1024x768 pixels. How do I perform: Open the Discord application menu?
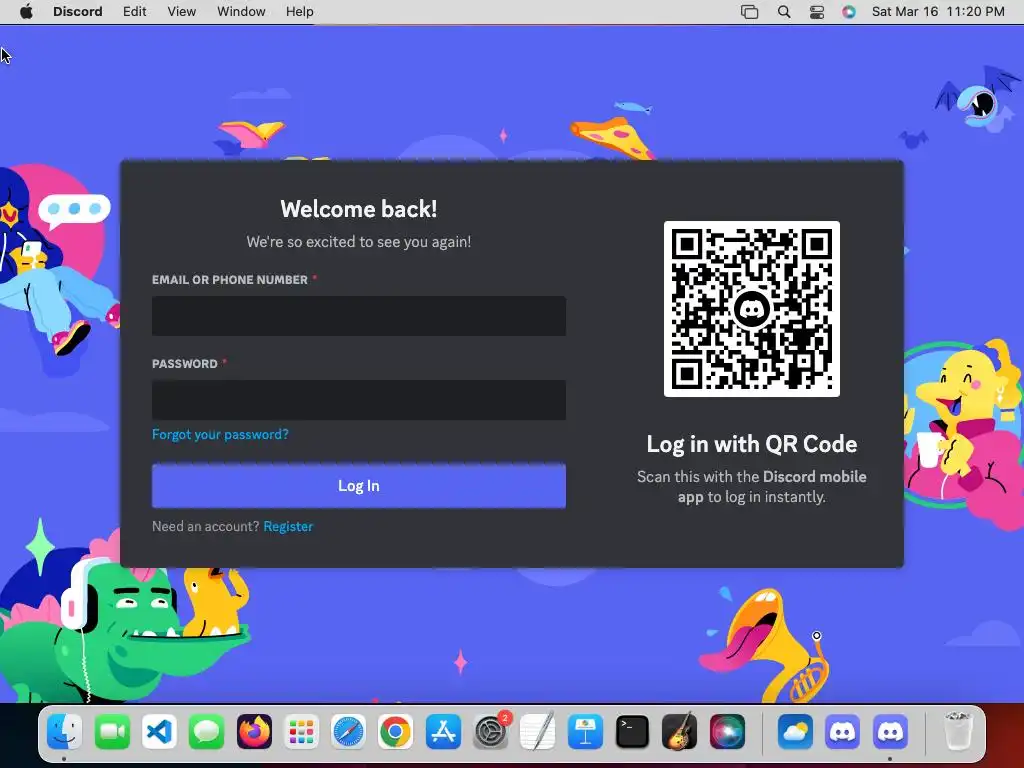(78, 12)
